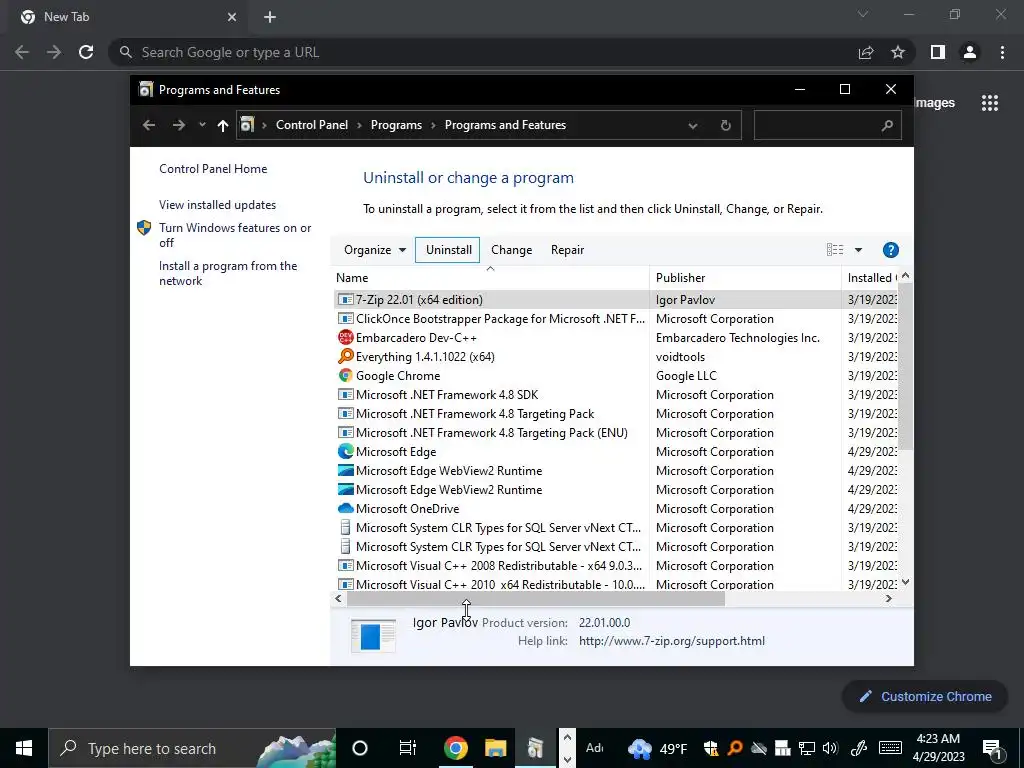Image resolution: width=1024 pixels, height=768 pixels.
Task: Open the Chrome three-dot menu
Action: click(1002, 52)
